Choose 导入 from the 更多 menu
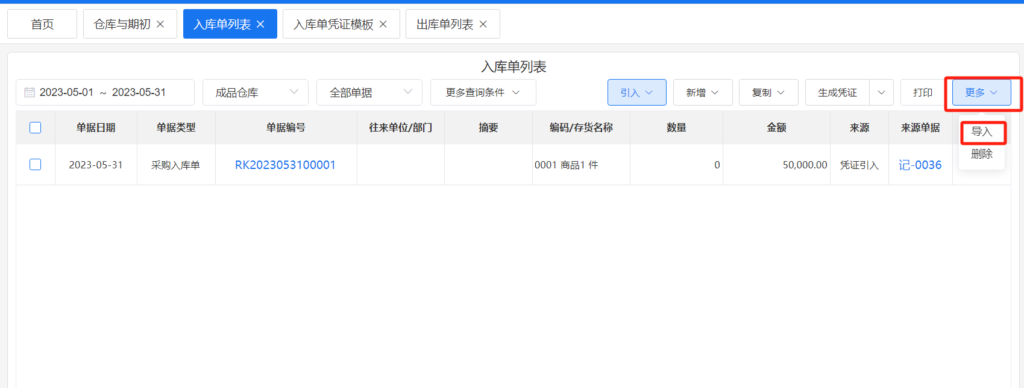The height and width of the screenshot is (388, 1024). coord(982,133)
